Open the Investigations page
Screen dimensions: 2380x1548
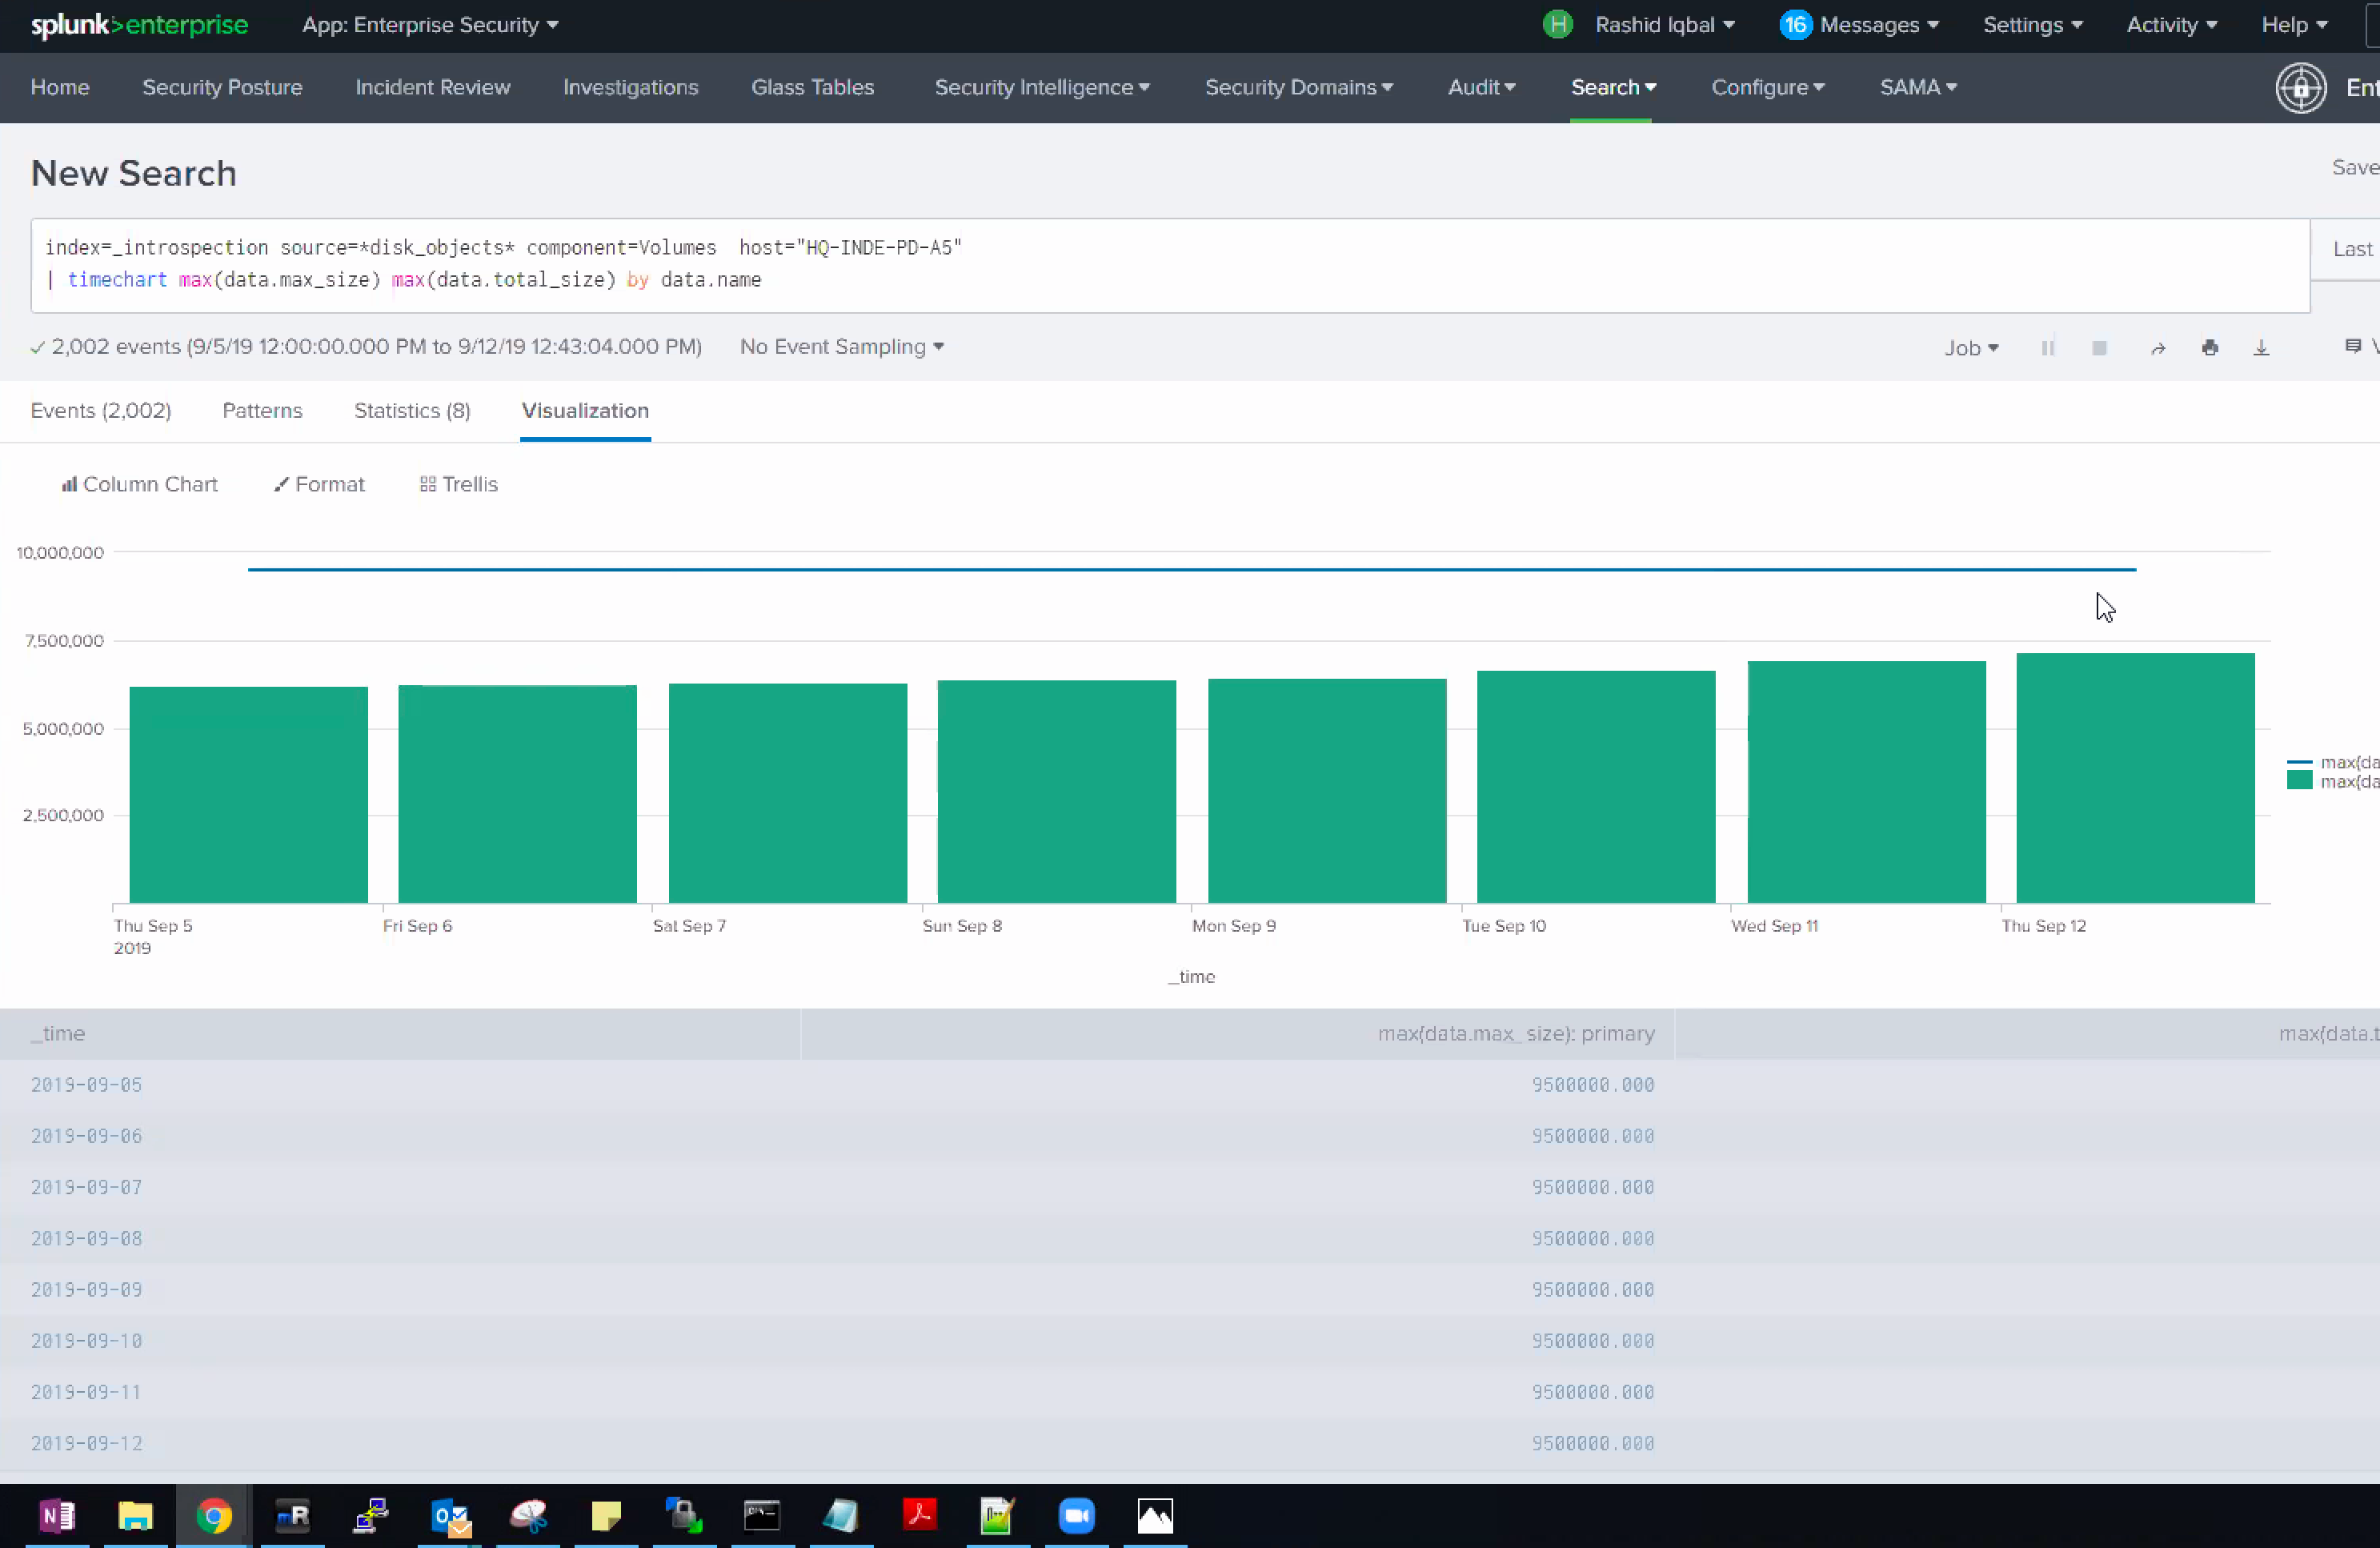(x=630, y=88)
